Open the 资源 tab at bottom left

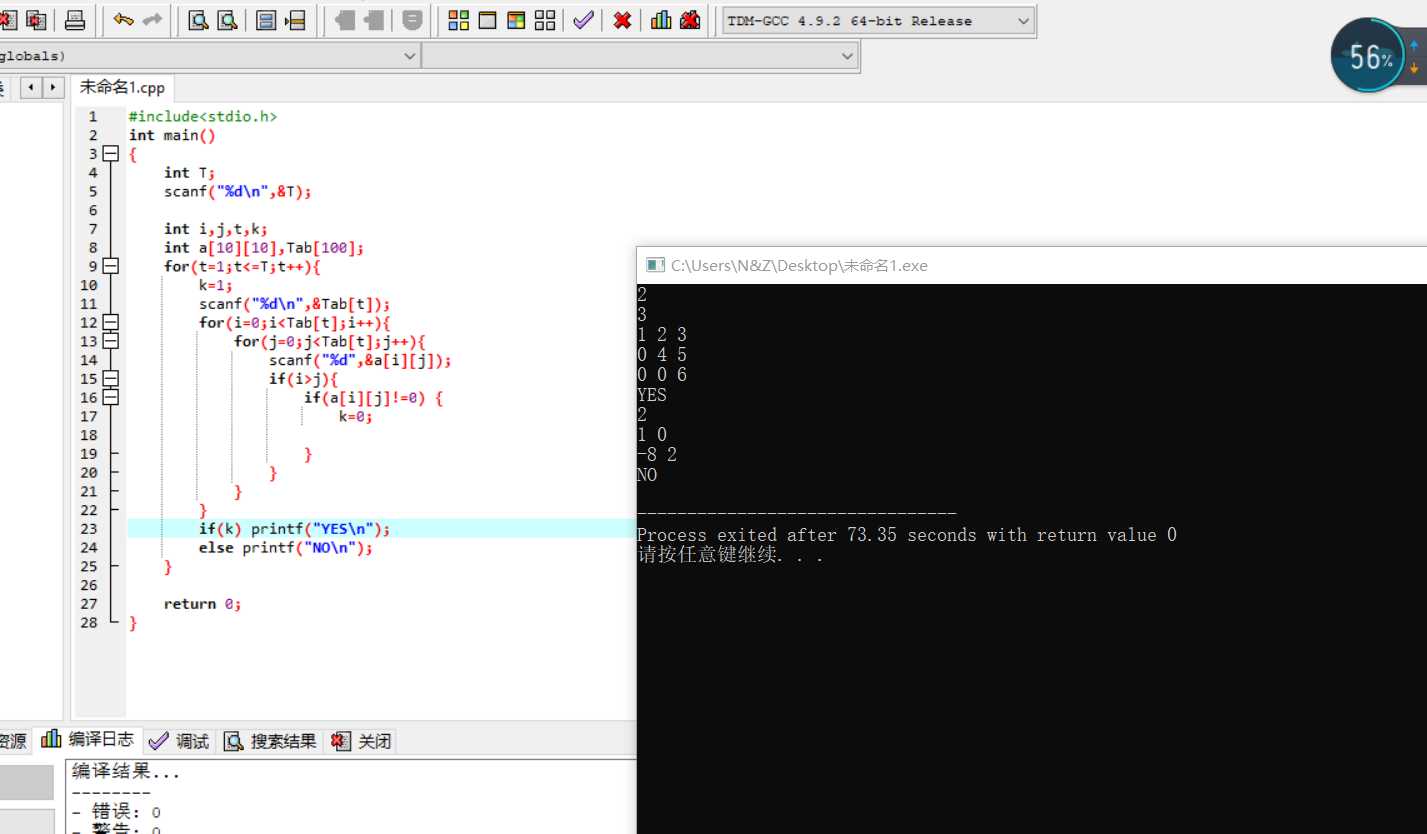[14, 741]
